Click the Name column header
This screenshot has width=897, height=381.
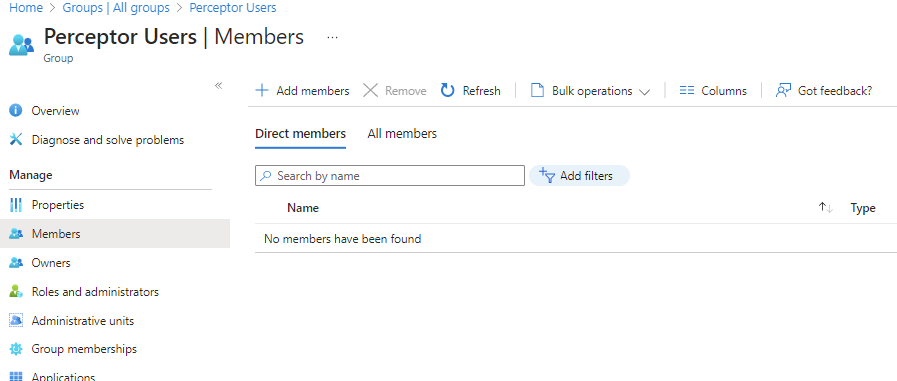click(x=303, y=208)
